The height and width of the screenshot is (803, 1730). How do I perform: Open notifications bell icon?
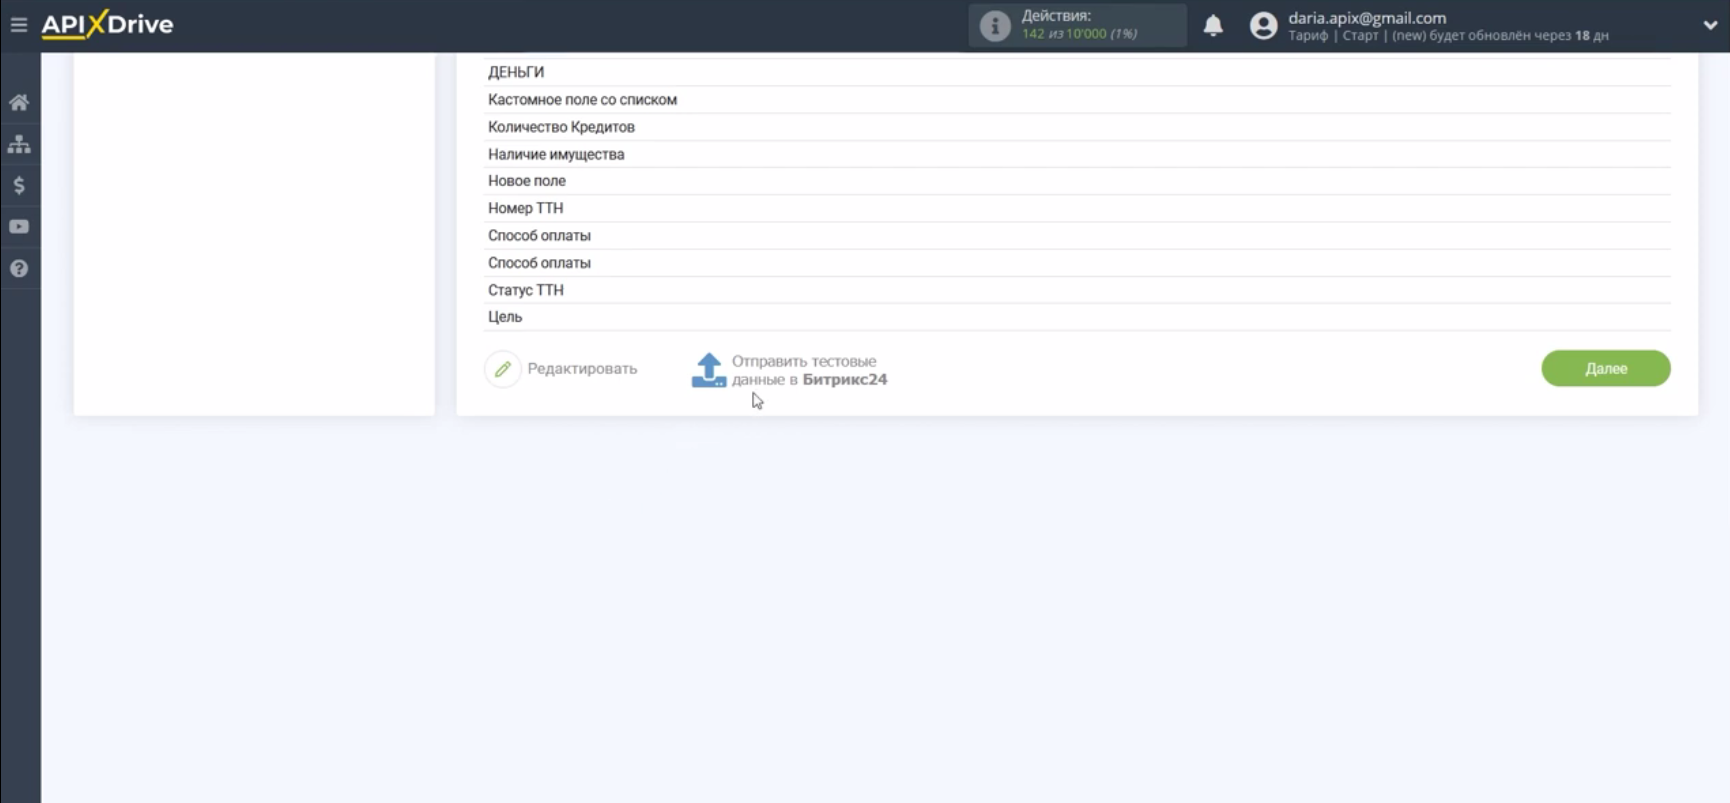click(1213, 26)
